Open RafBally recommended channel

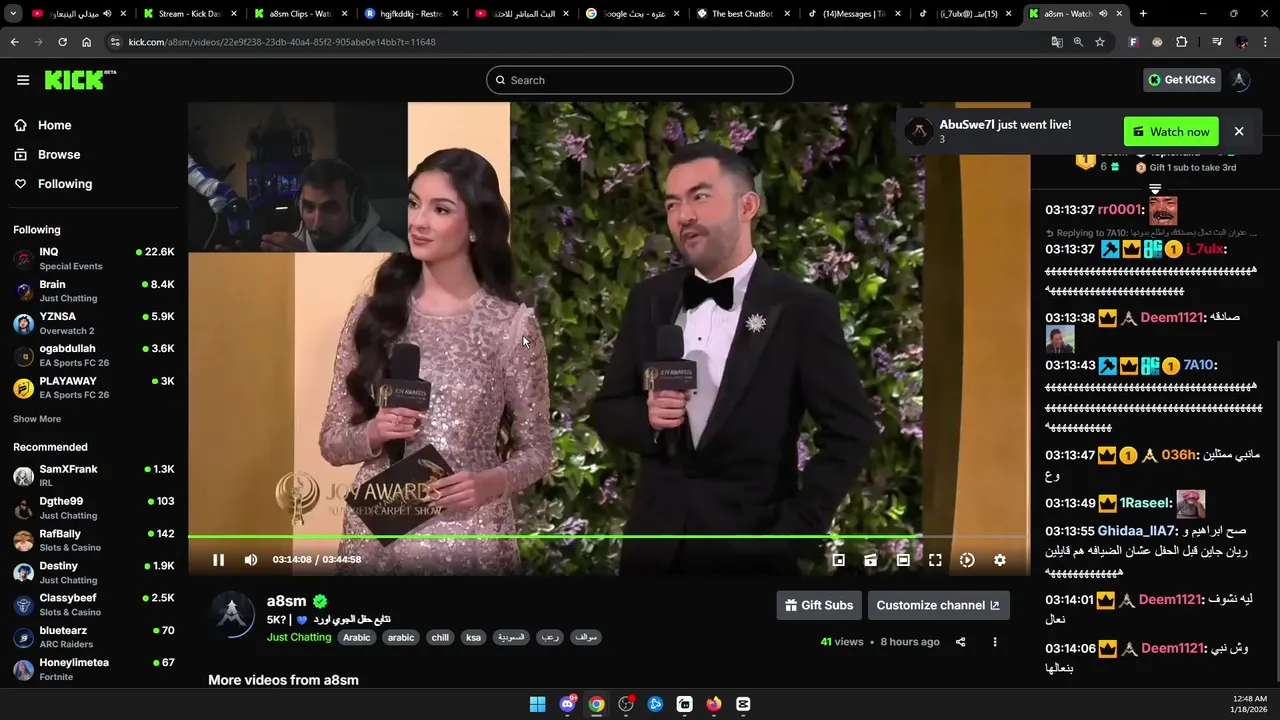(x=94, y=540)
